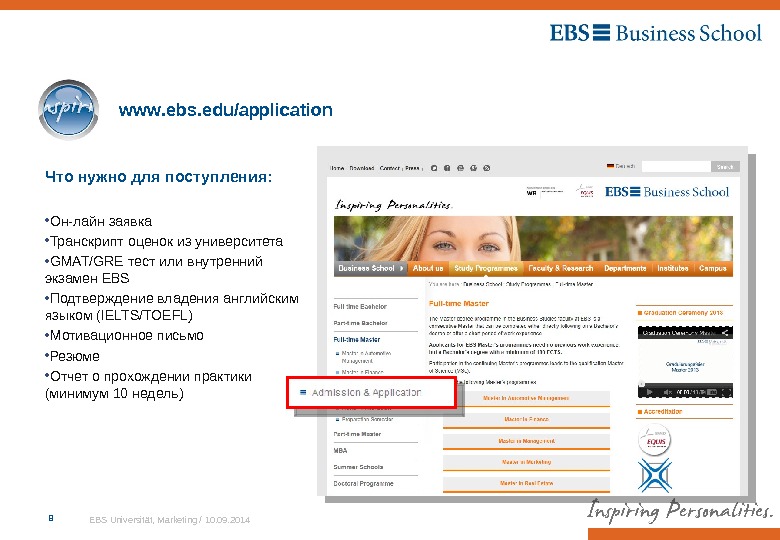Viewport: 780px width, 540px height.
Task: Open Doctoral Programme in the sidebar
Action: [363, 483]
